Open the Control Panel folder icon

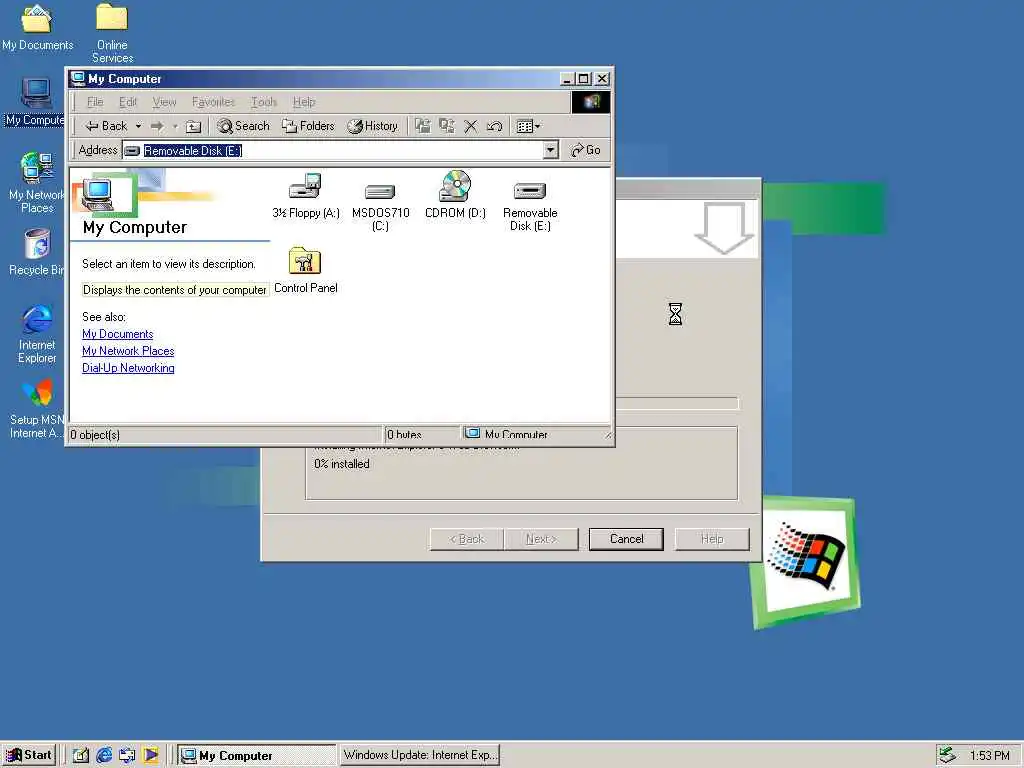305,270
